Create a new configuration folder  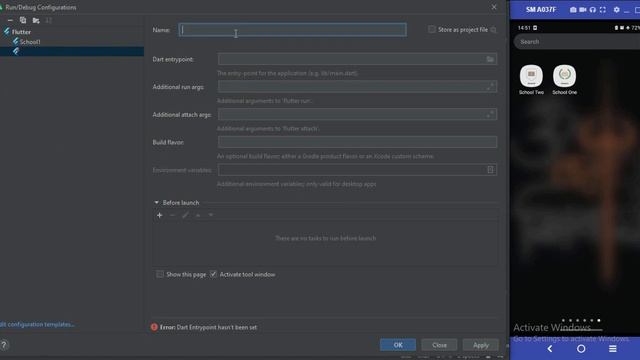[36, 20]
